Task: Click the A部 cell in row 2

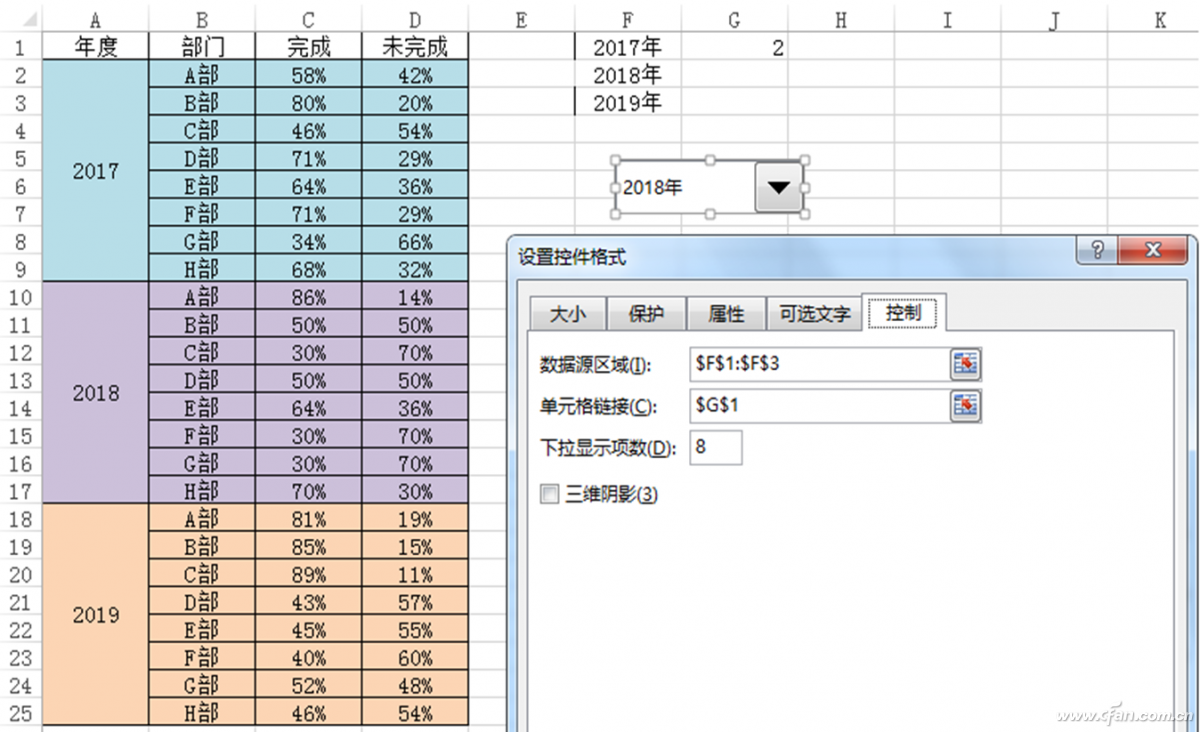Action: (x=202, y=75)
